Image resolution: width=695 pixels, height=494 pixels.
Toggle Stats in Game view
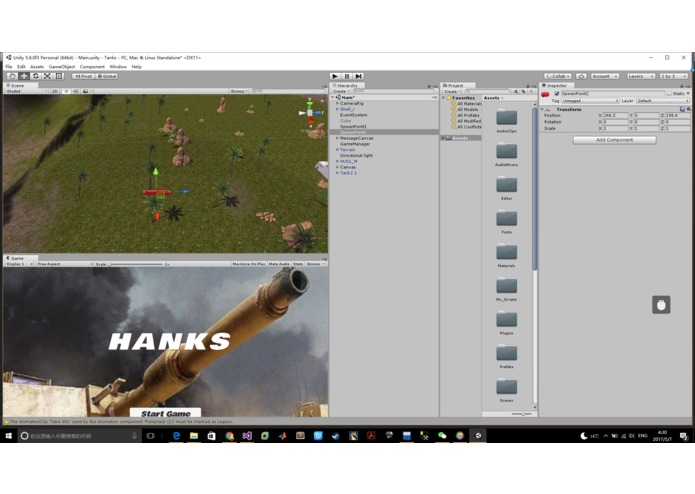(298, 264)
